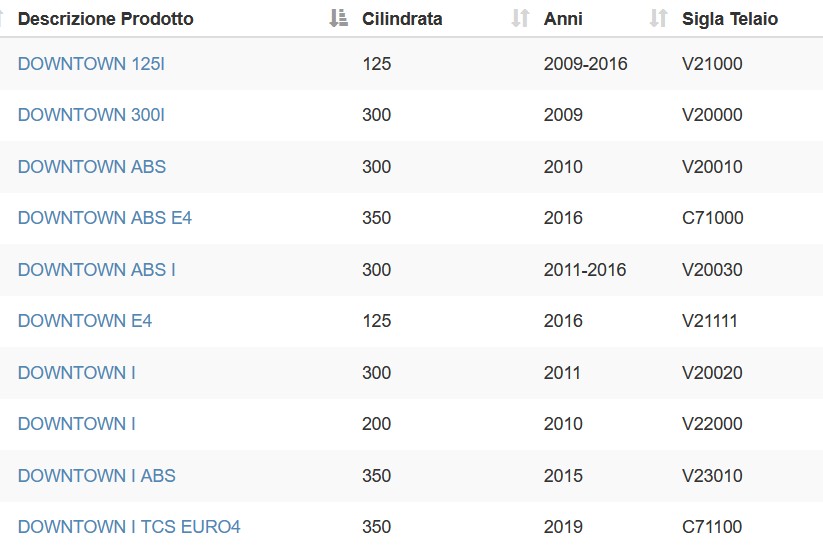This screenshot has height=546, width=823.
Task: Select the row with years 2011-2016
Action: [412, 269]
